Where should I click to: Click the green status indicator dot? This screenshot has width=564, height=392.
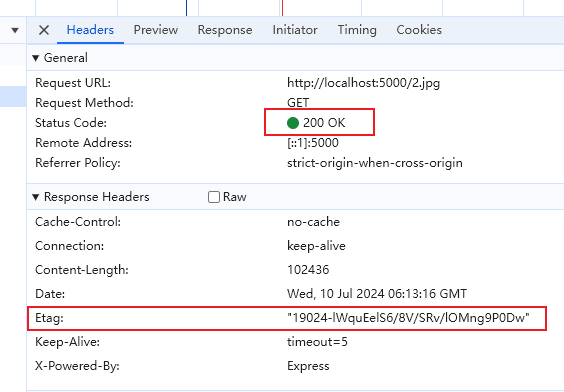pos(293,123)
